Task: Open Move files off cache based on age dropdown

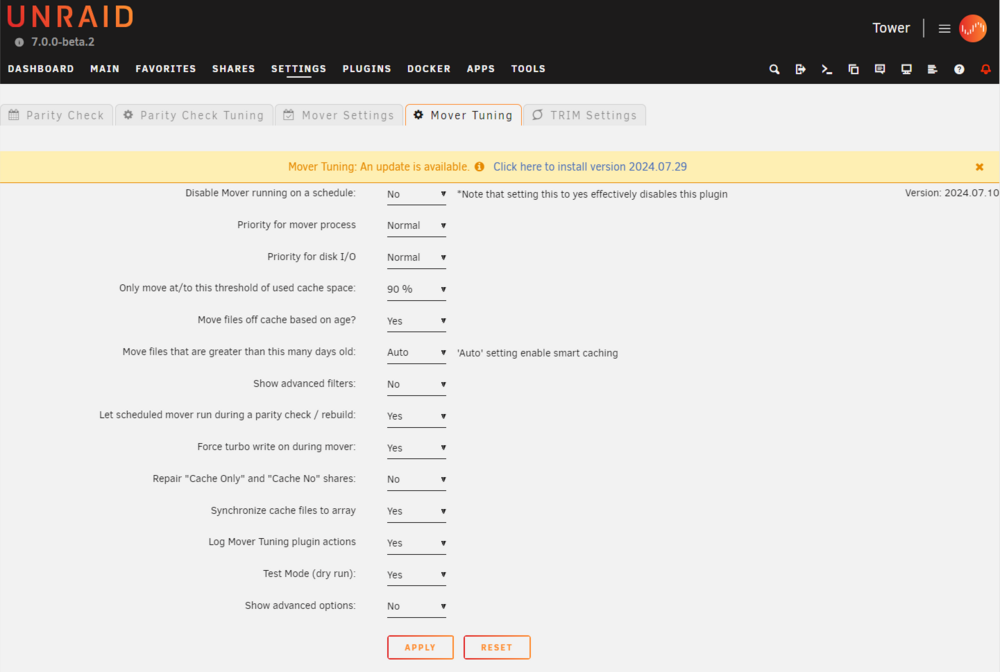Action: [416, 321]
